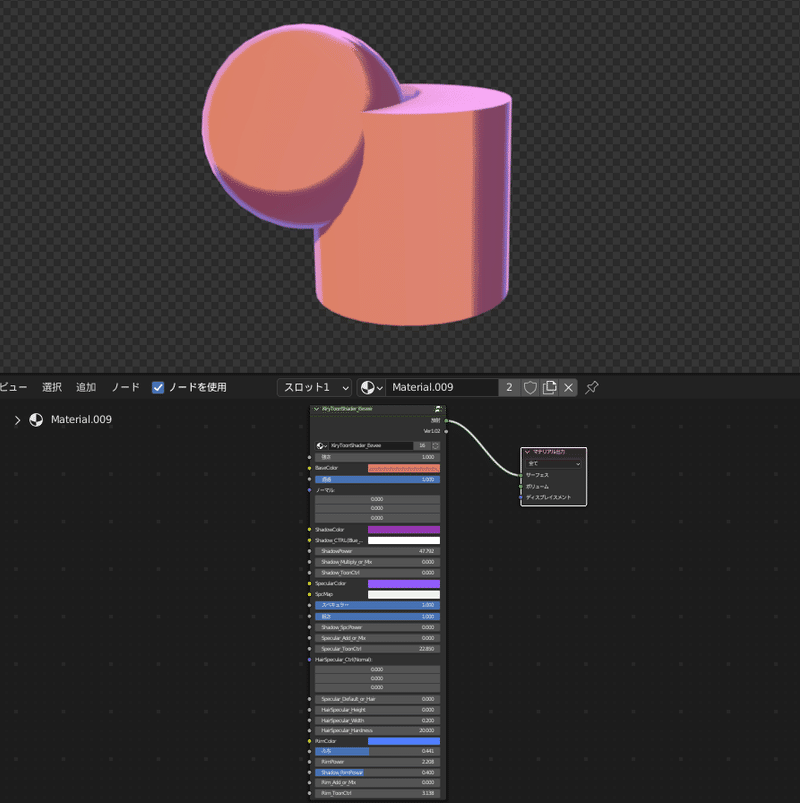Click the Shadow_Multiply_or_Mix slider
The image size is (800, 803).
coord(377,562)
